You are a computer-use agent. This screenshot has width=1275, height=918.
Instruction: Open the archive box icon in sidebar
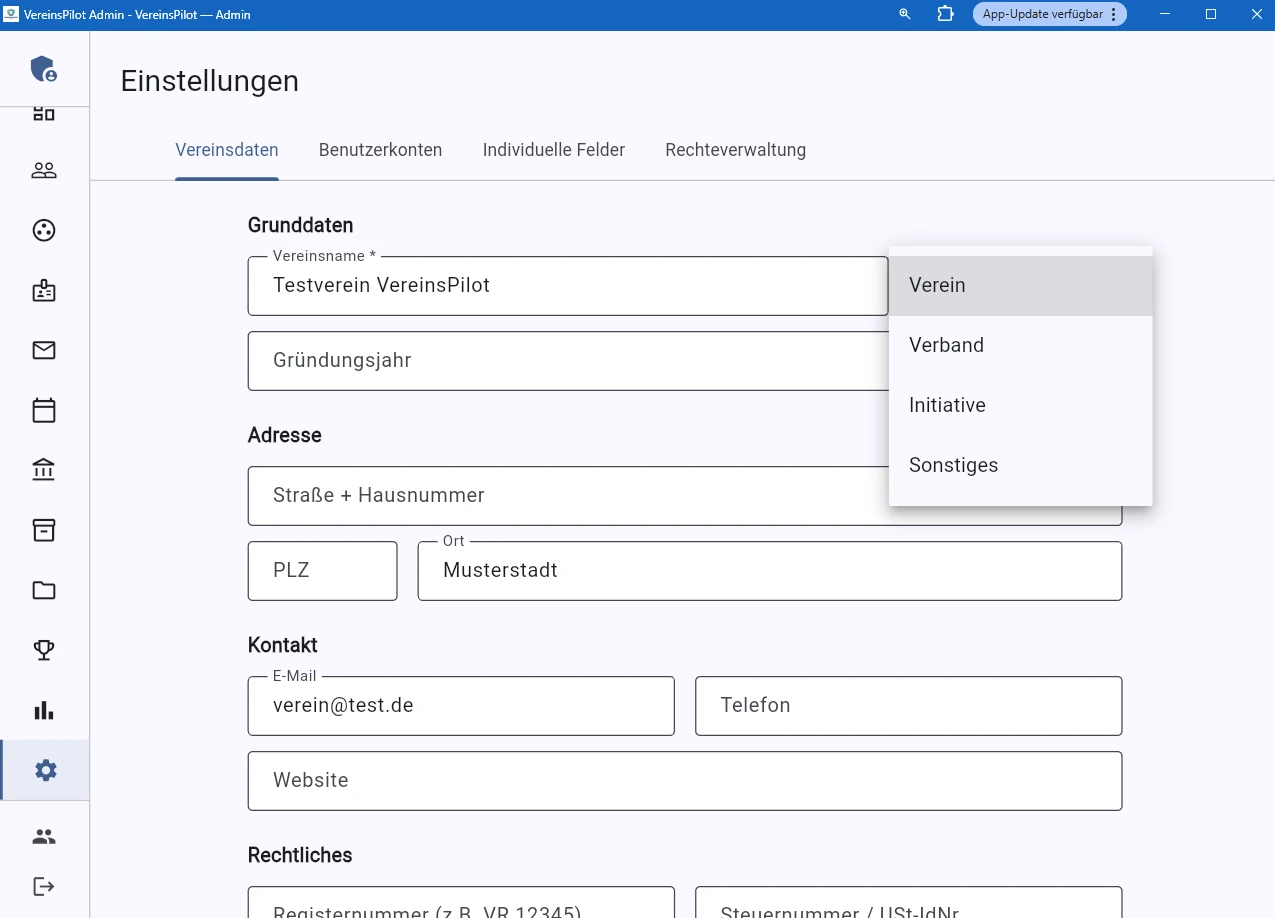coord(44,530)
